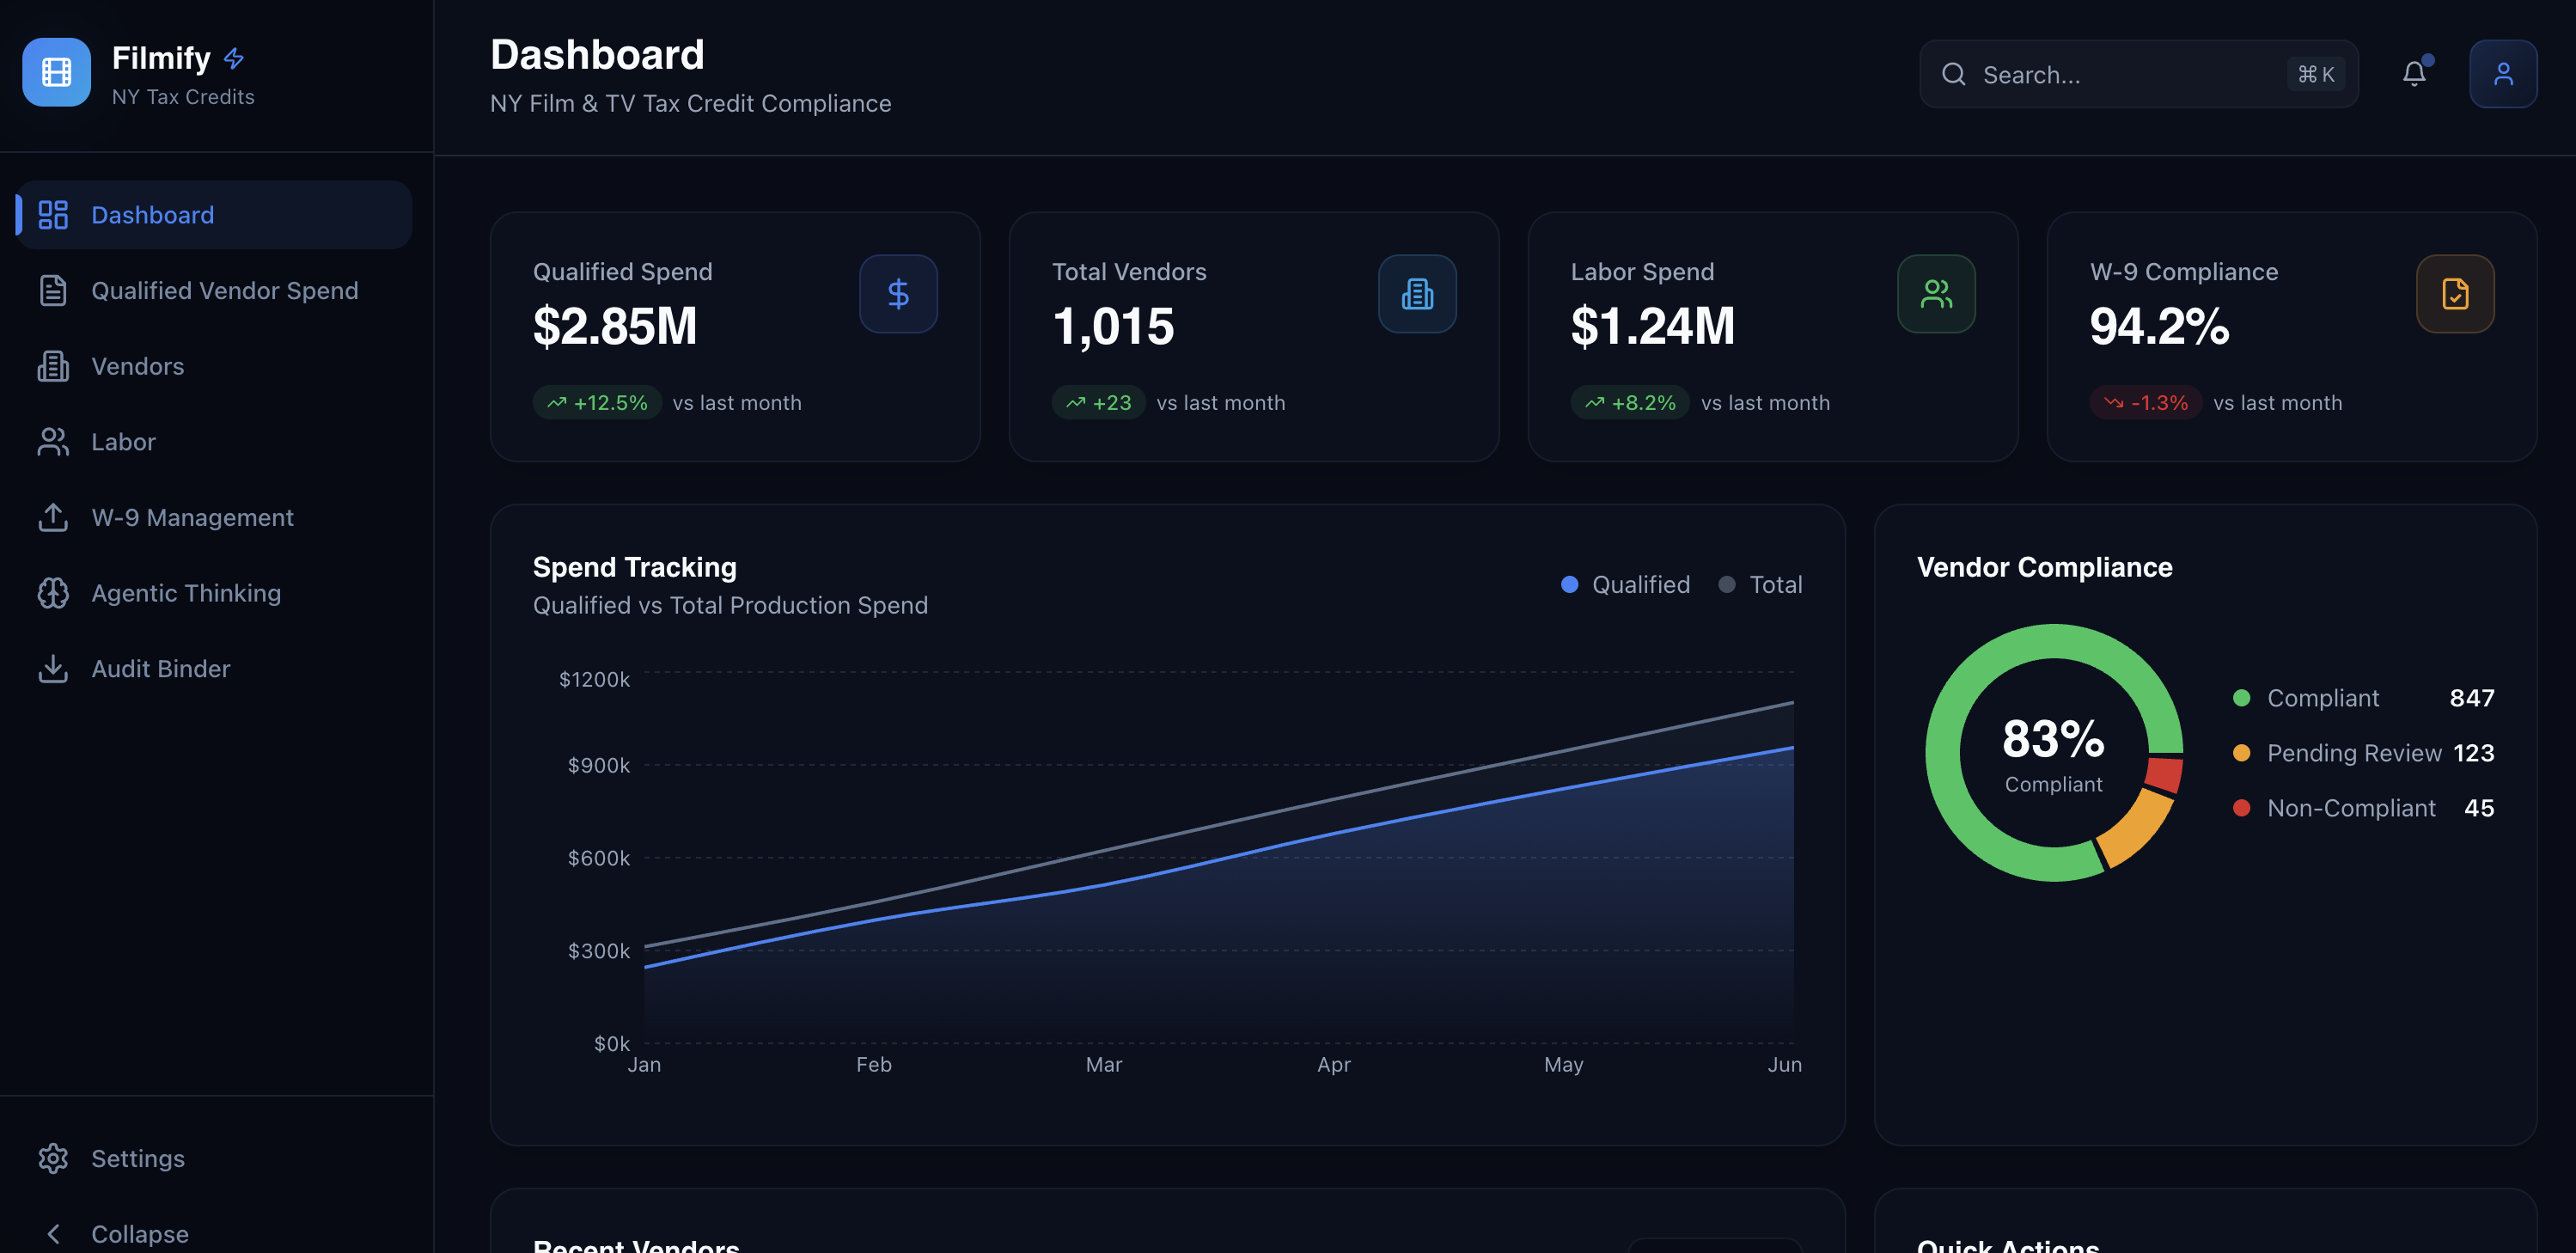
Task: Click the Filmify film logo icon
Action: [x=57, y=72]
